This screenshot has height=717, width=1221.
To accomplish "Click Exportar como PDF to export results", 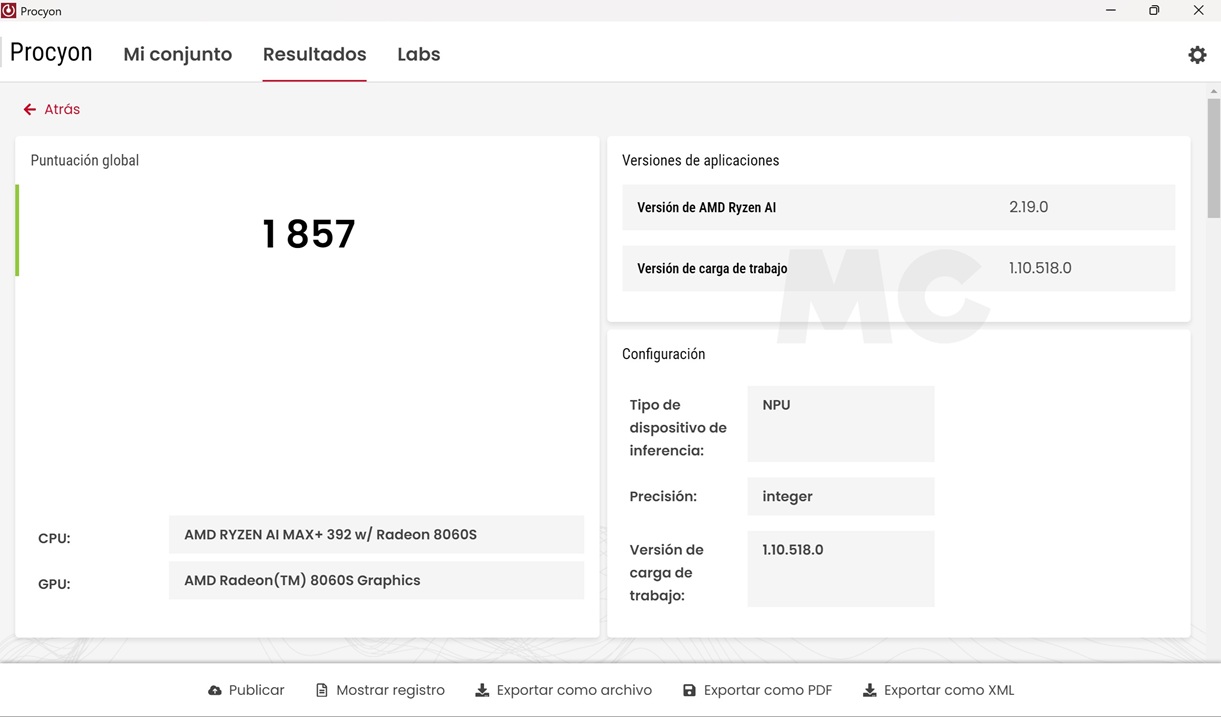I will tap(758, 689).
